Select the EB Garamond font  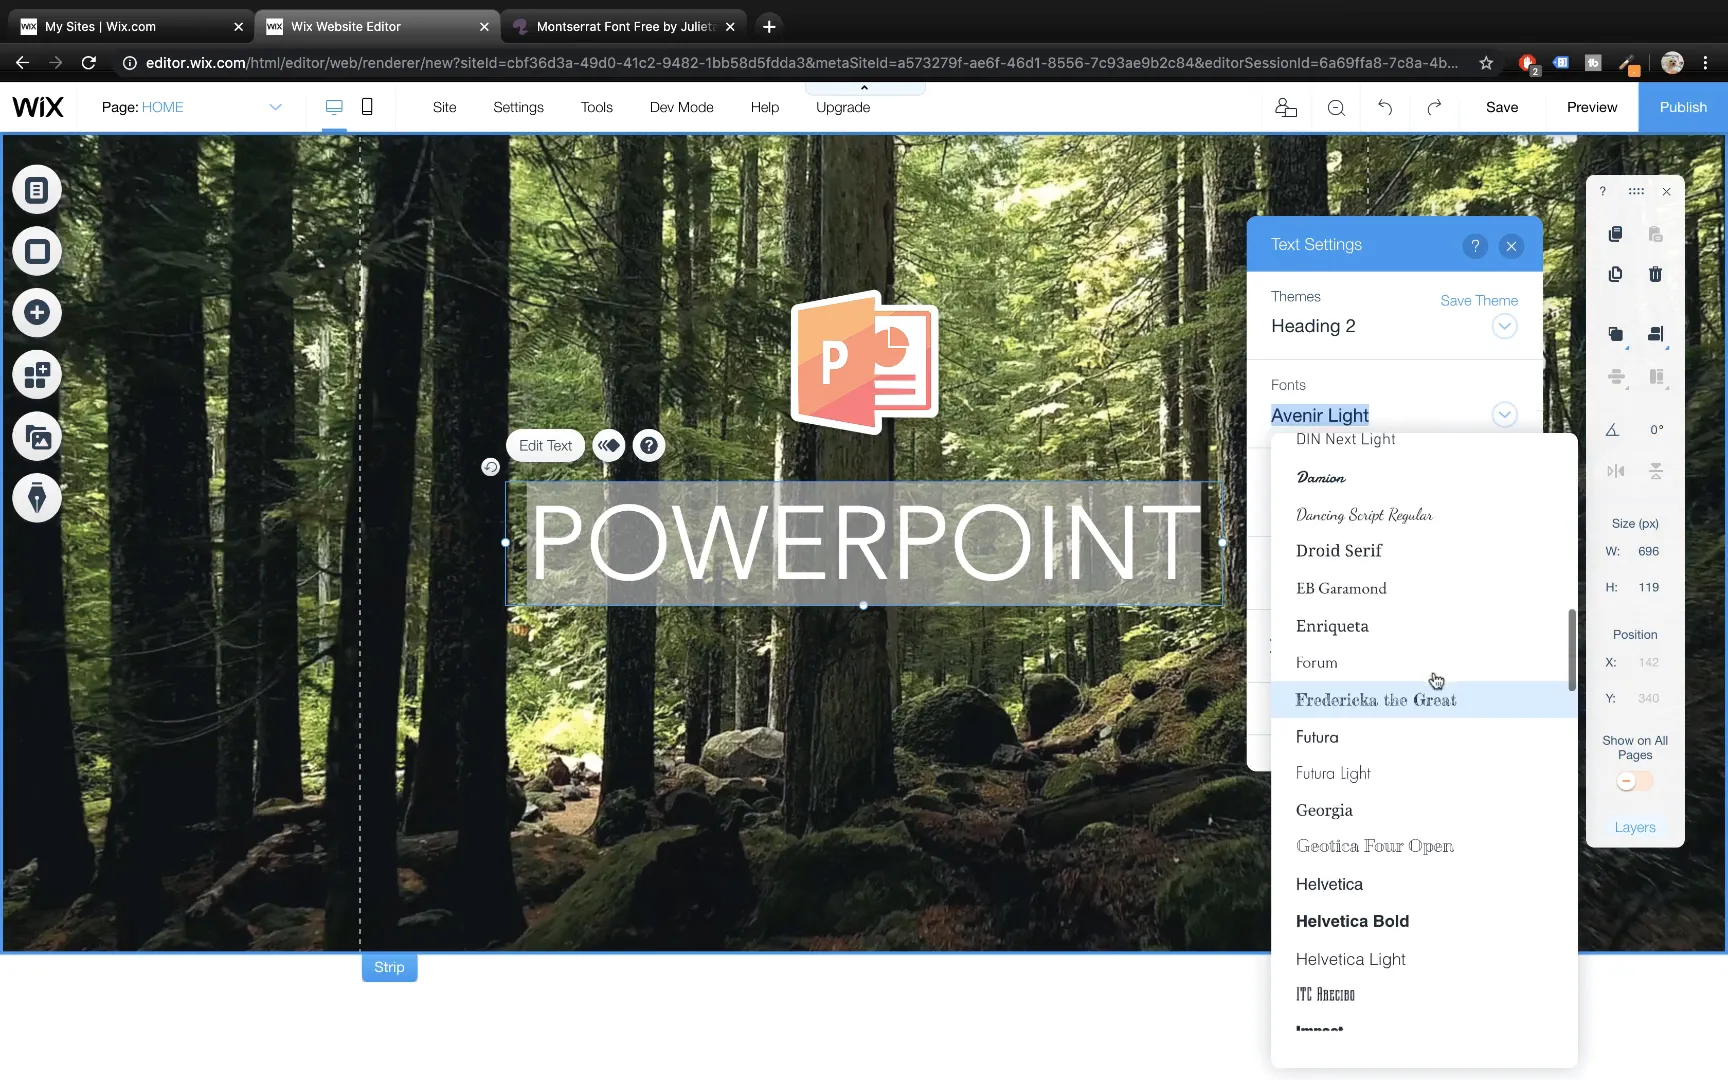click(x=1424, y=588)
